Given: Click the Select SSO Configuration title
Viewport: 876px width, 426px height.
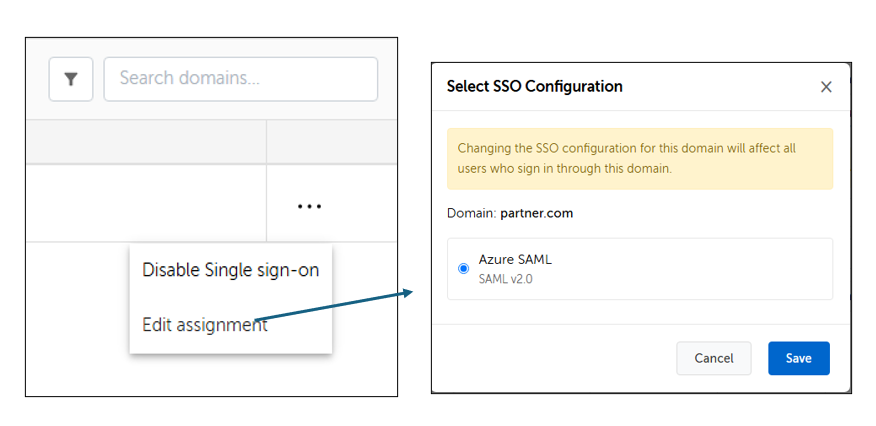Looking at the screenshot, I should click(x=534, y=87).
